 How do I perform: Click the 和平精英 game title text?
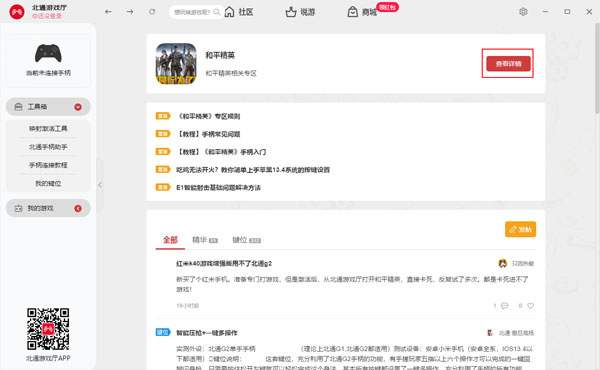click(220, 55)
